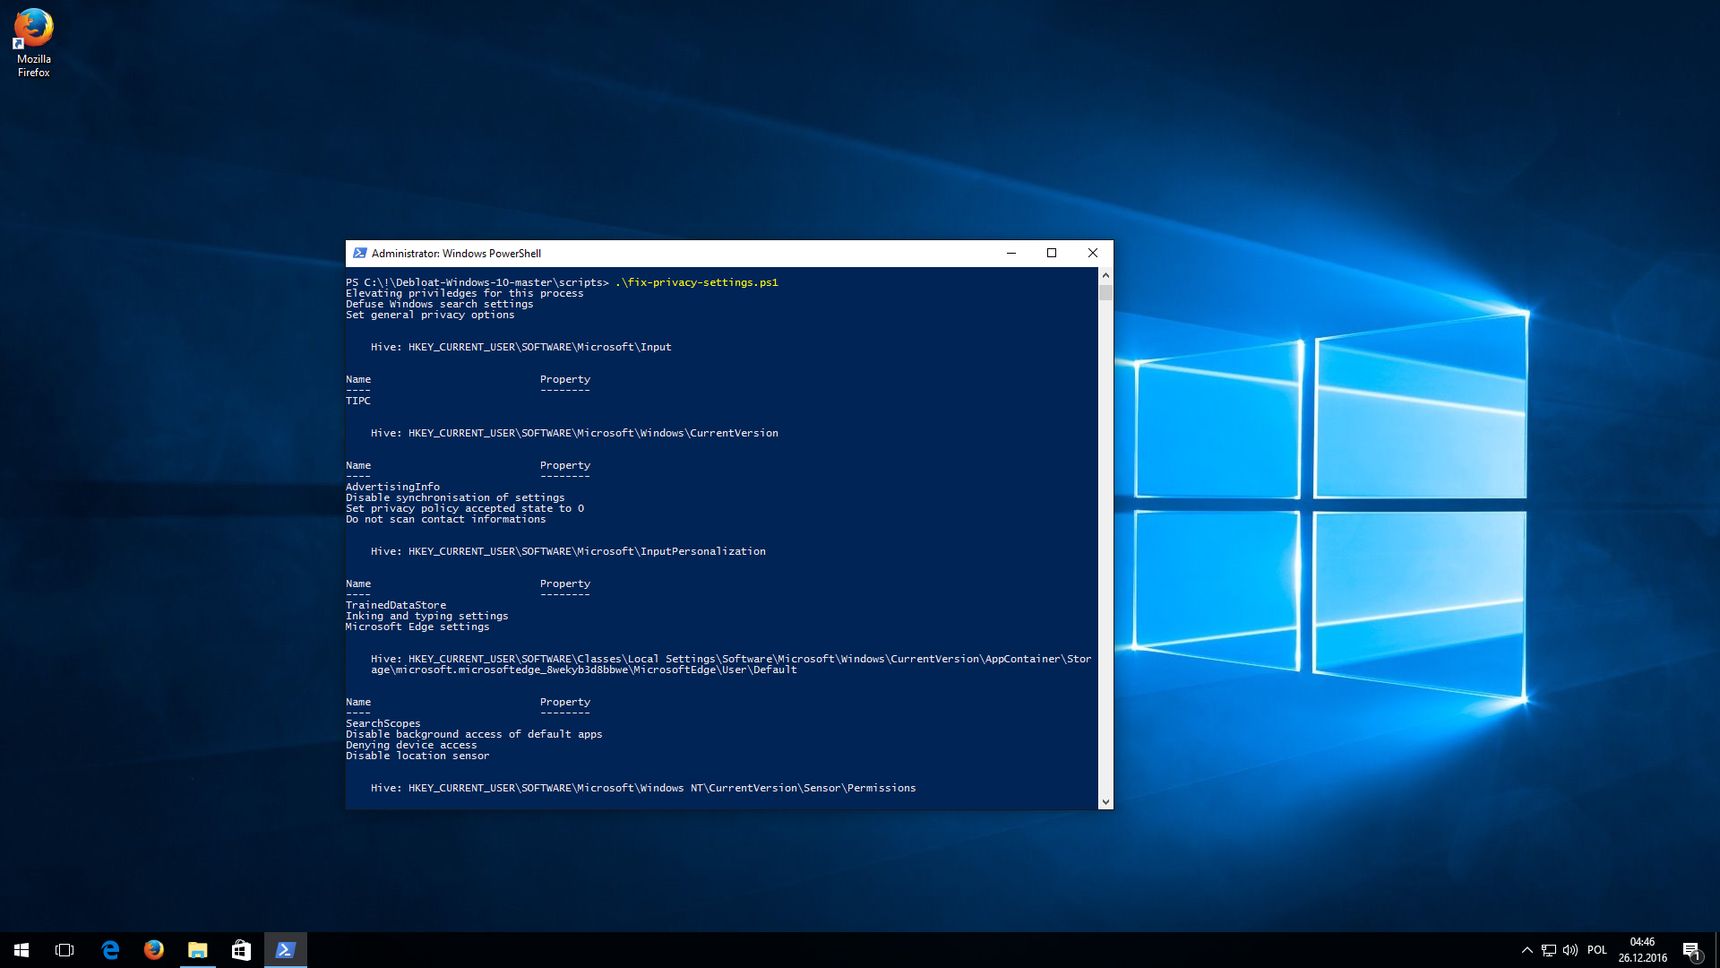Open File Explorer from the taskbar

click(198, 950)
